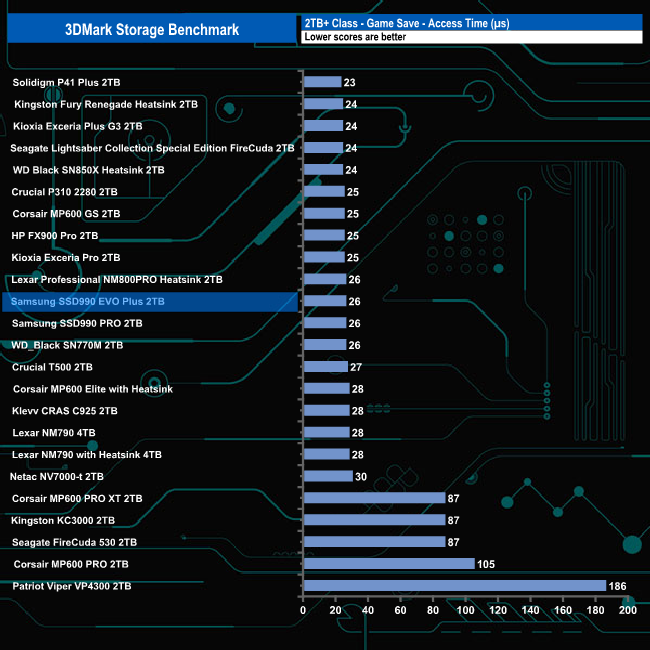Click the '120' axis tick label

(x=498, y=610)
